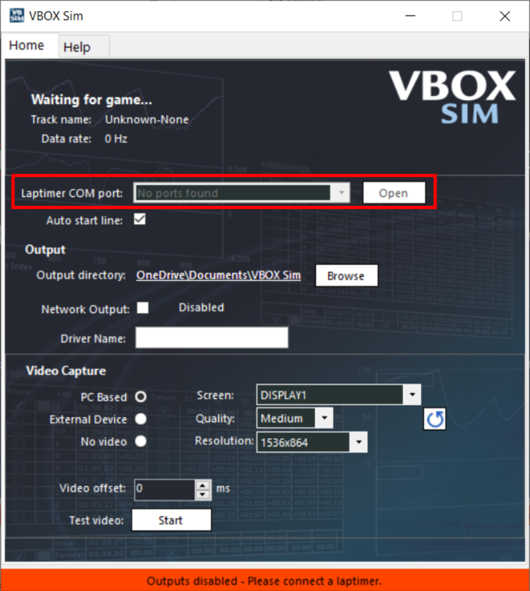
Task: Start the test video
Action: [171, 520]
